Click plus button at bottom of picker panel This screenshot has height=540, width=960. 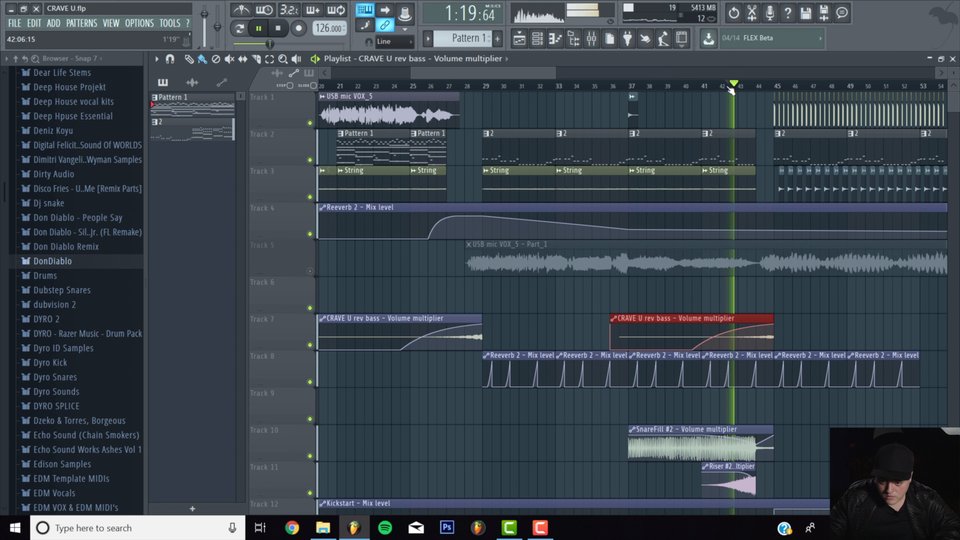(192, 508)
